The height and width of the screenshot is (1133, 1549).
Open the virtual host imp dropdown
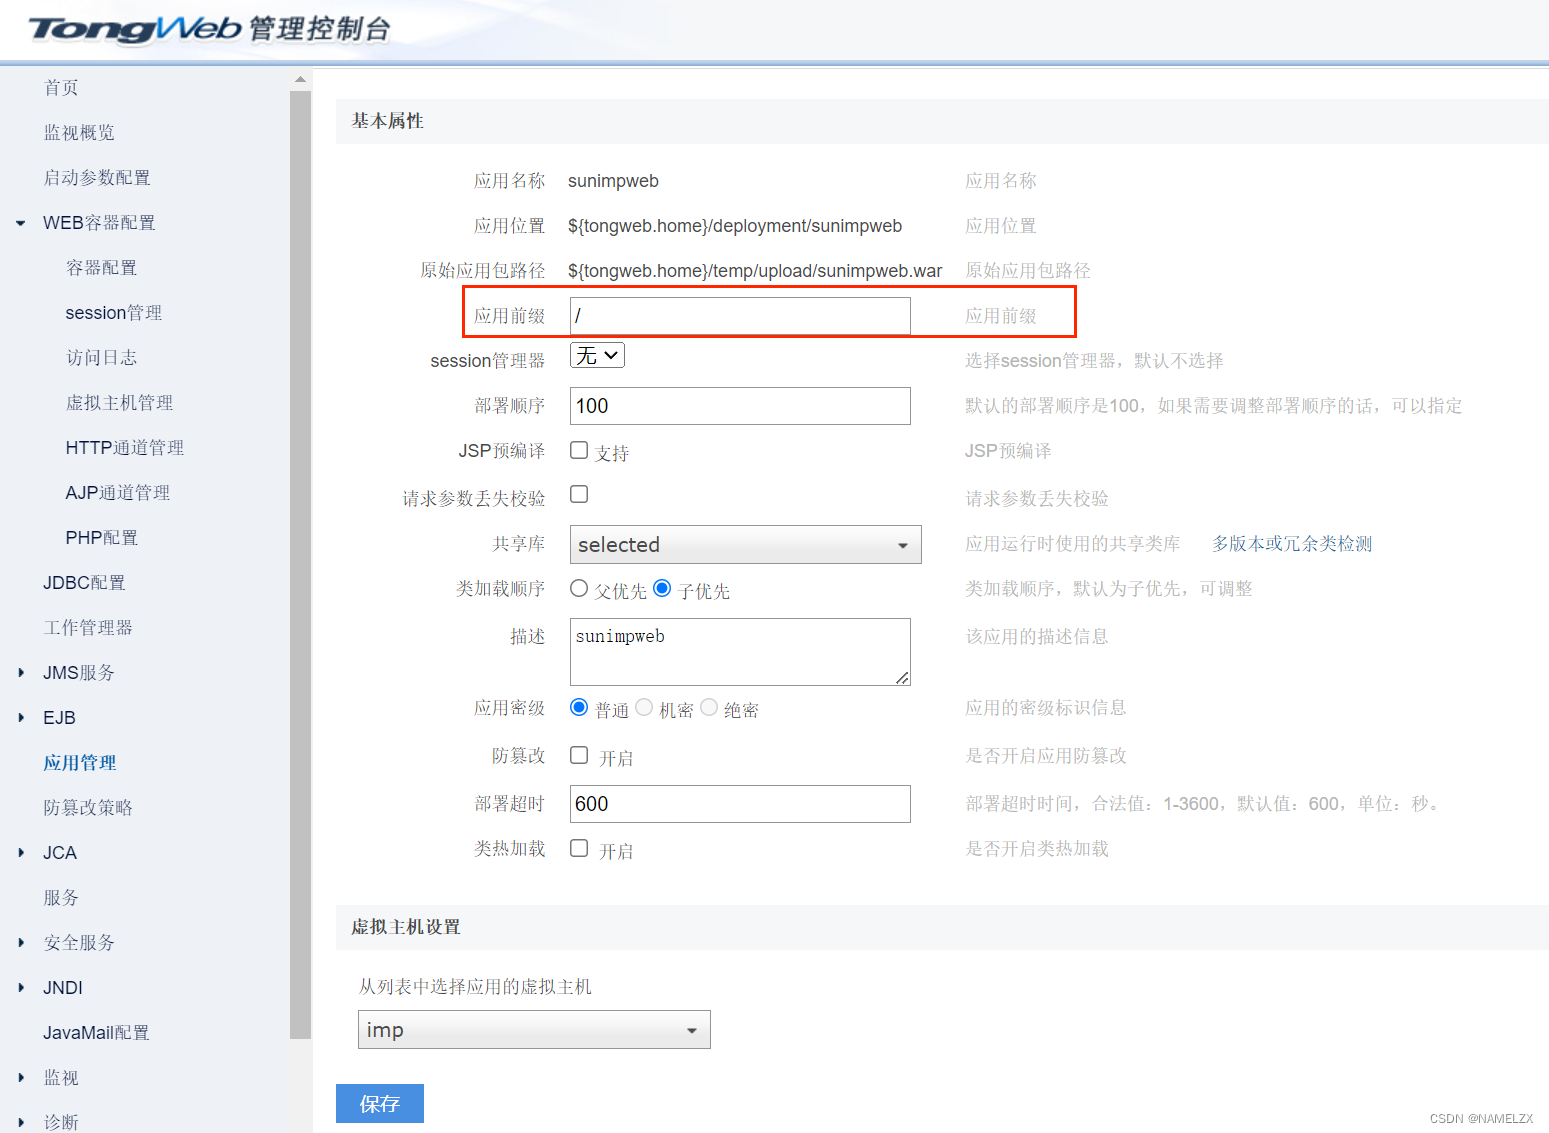534,1030
